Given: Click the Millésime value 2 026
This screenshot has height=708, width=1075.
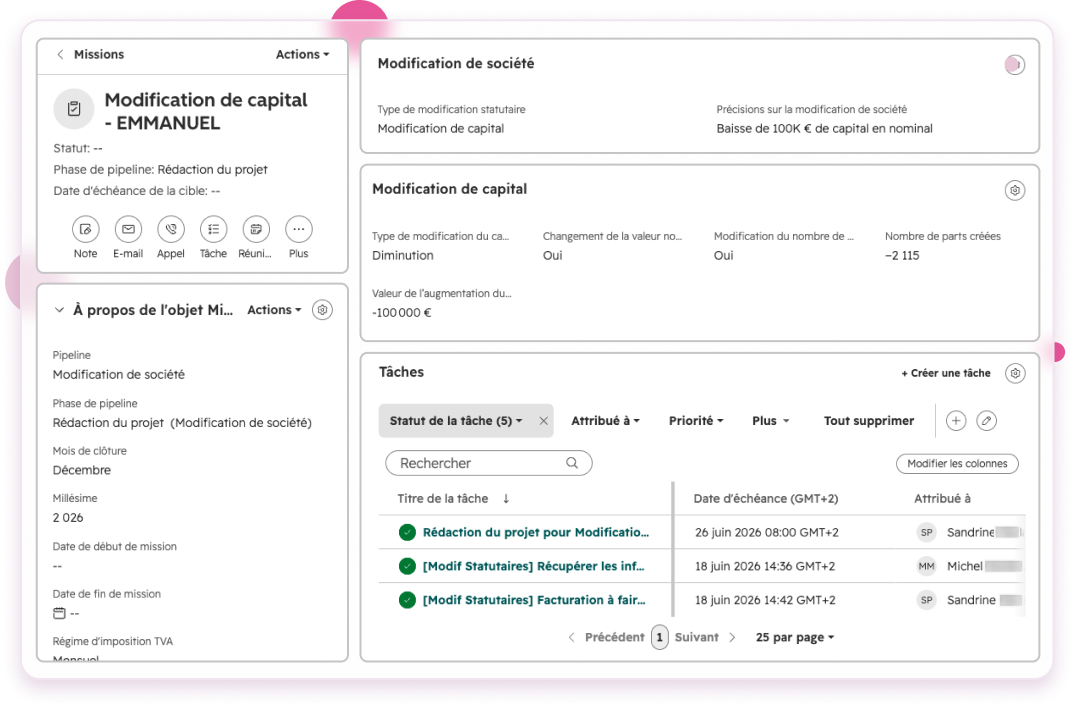Looking at the screenshot, I should pos(68,517).
